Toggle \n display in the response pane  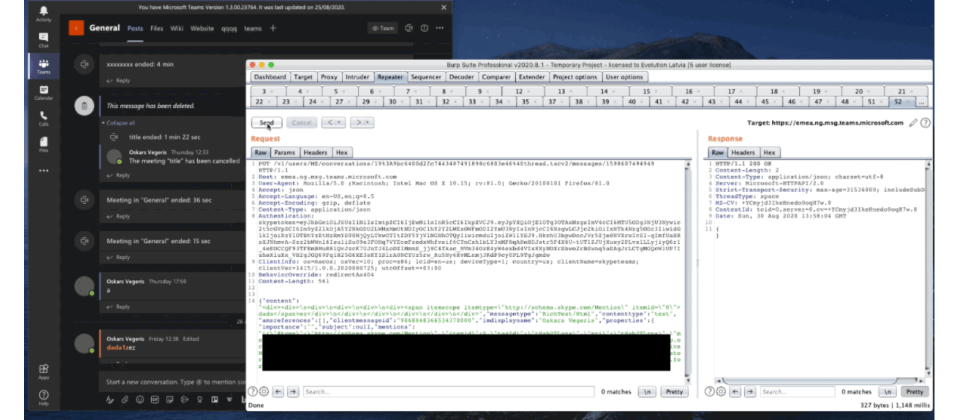[x=887, y=391]
